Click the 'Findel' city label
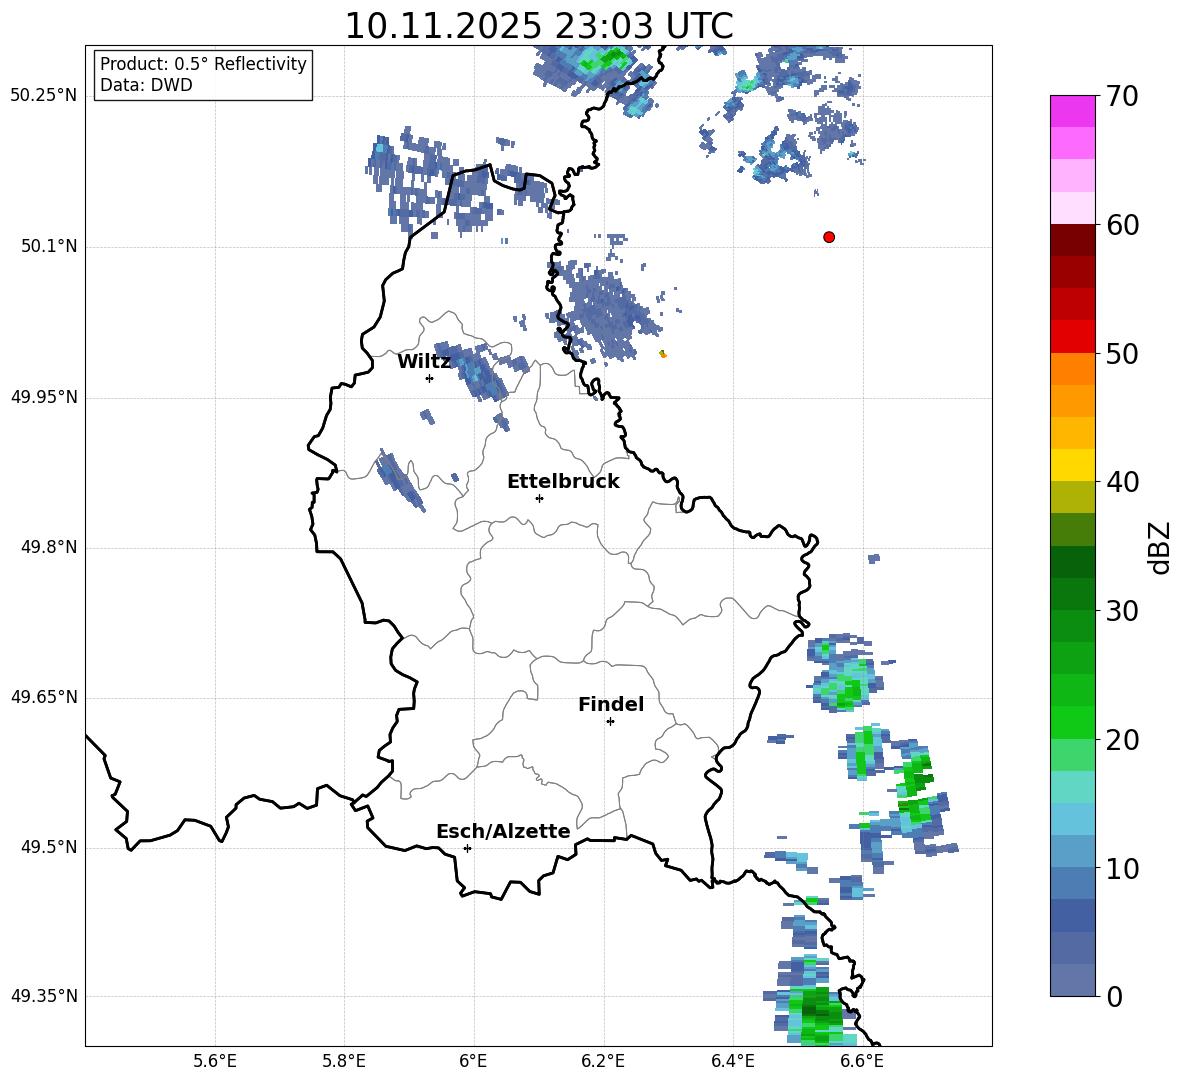This screenshot has height=1081, width=1184. tap(611, 704)
